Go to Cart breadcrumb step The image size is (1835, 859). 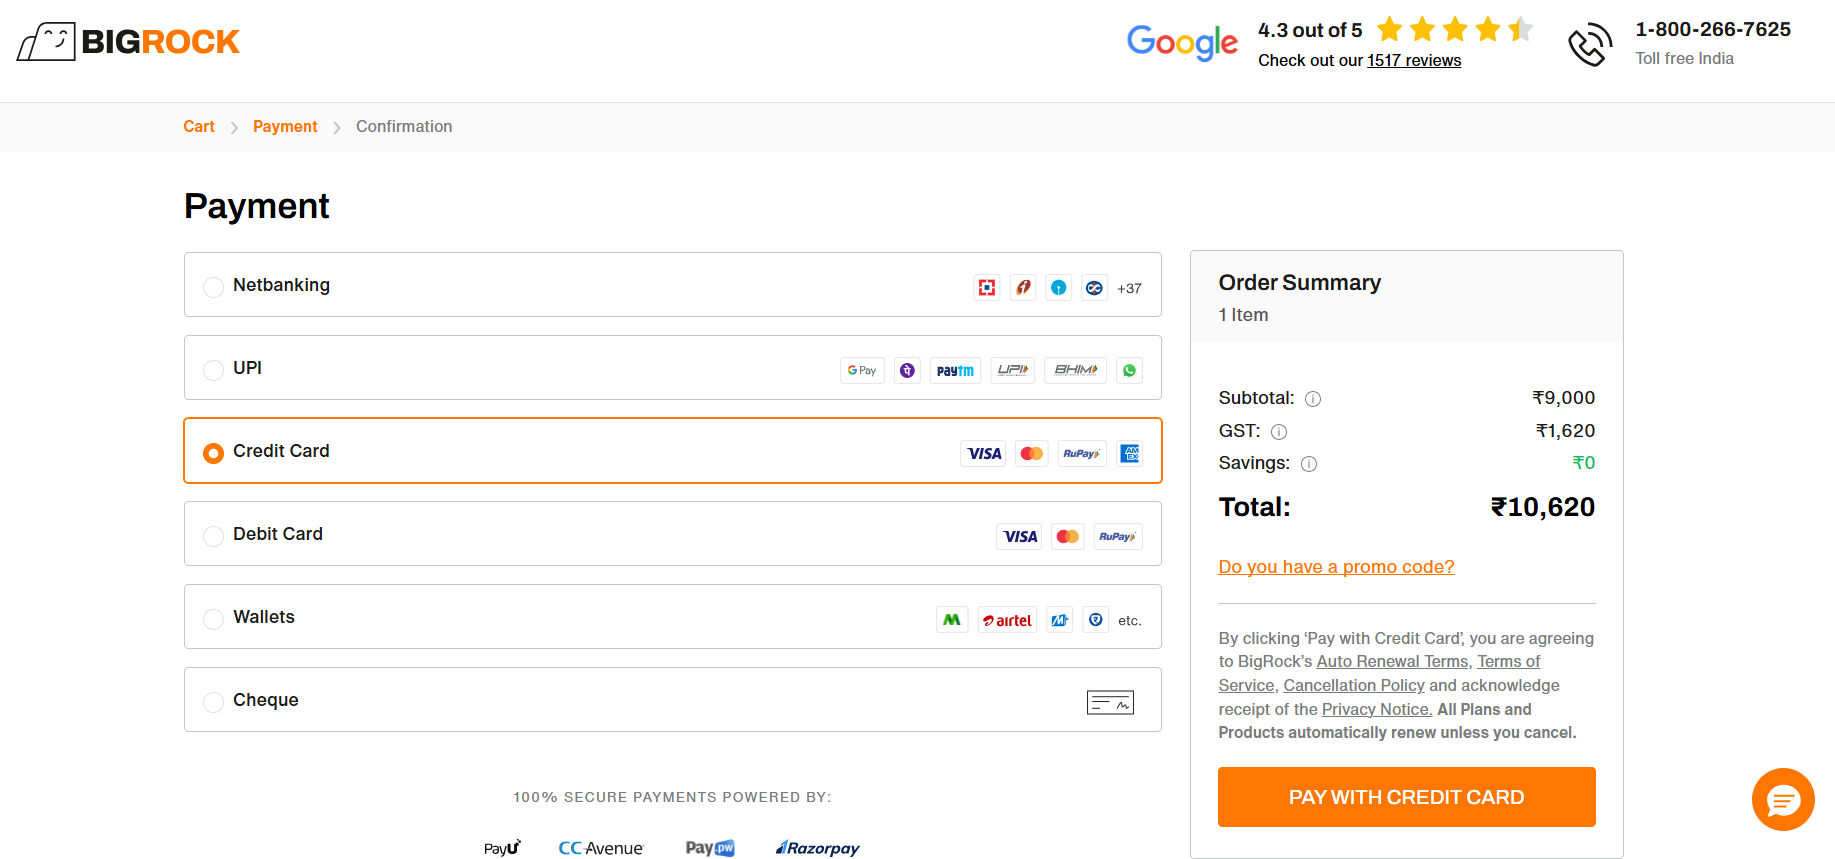(x=199, y=127)
